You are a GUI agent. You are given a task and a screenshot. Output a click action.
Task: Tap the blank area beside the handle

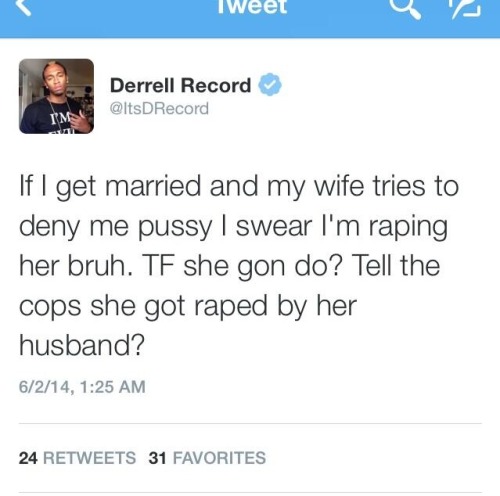[350, 109]
